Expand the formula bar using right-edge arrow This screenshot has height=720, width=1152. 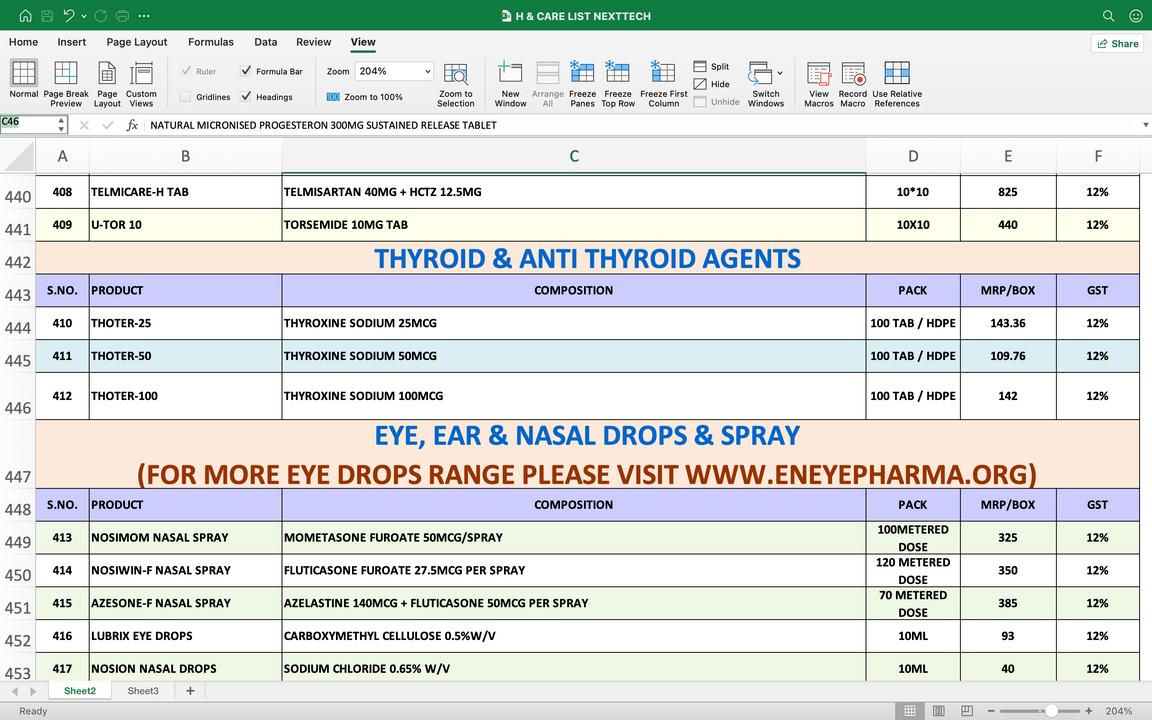click(1145, 125)
